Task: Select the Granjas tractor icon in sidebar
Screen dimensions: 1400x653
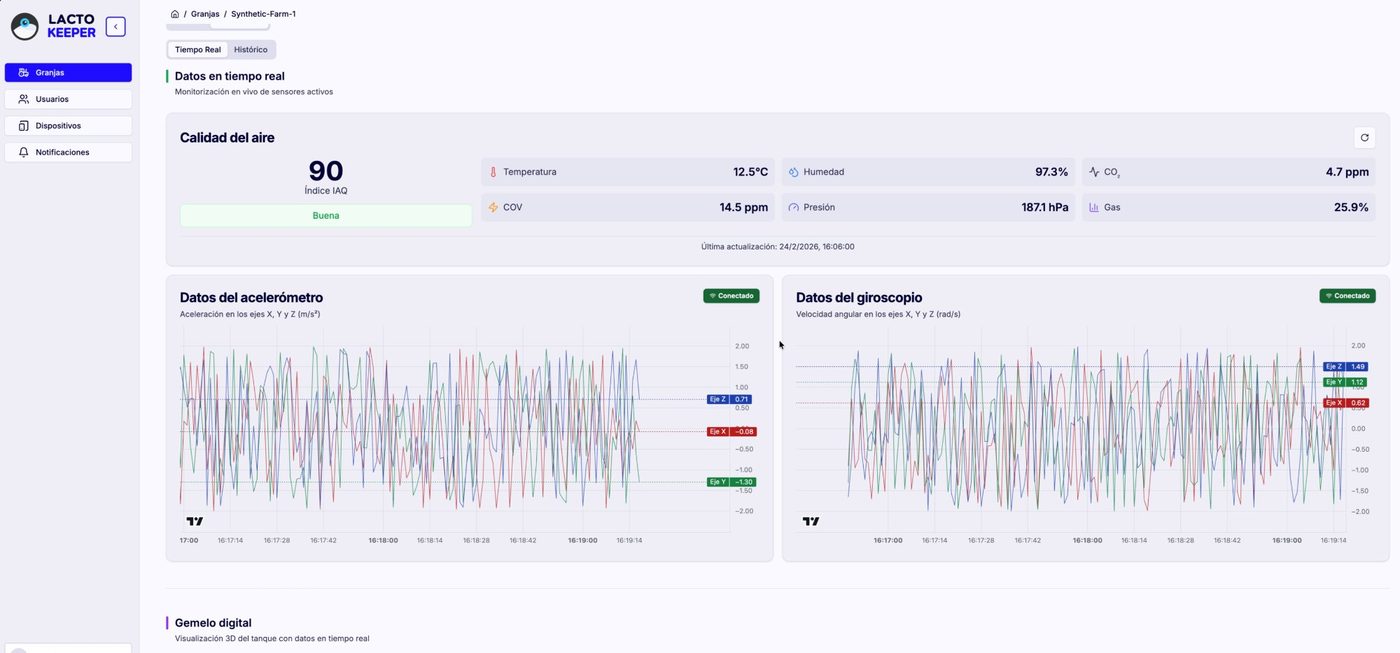Action: click(x=22, y=72)
